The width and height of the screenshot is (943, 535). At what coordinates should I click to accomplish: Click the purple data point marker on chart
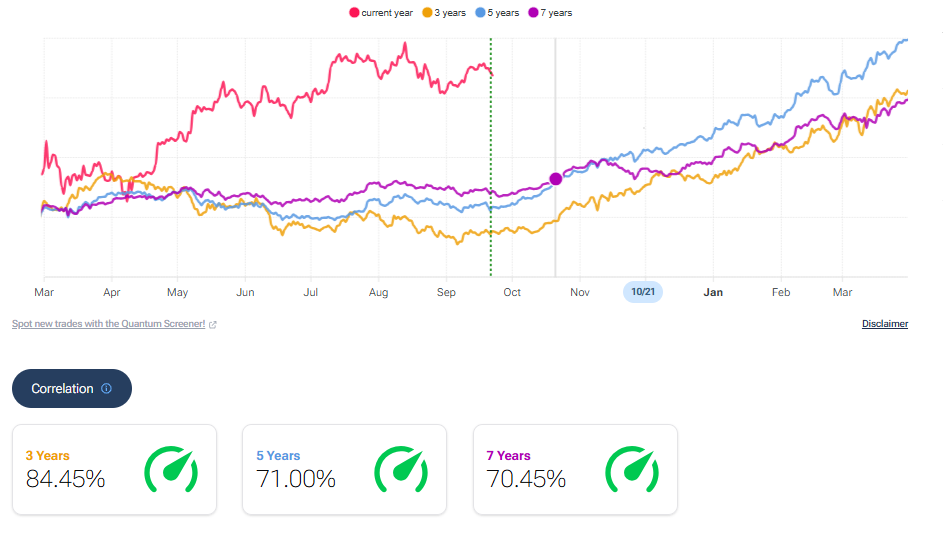pos(556,179)
